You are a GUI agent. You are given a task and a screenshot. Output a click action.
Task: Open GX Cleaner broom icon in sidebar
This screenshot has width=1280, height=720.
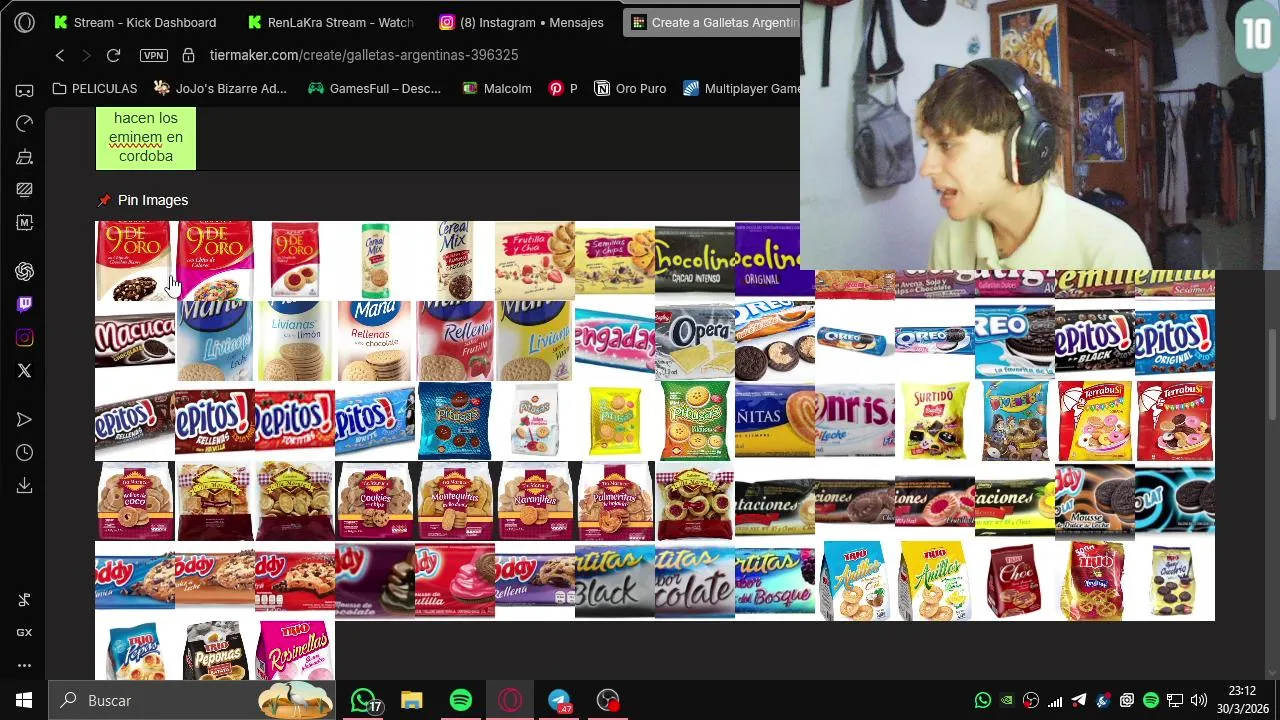point(24,156)
